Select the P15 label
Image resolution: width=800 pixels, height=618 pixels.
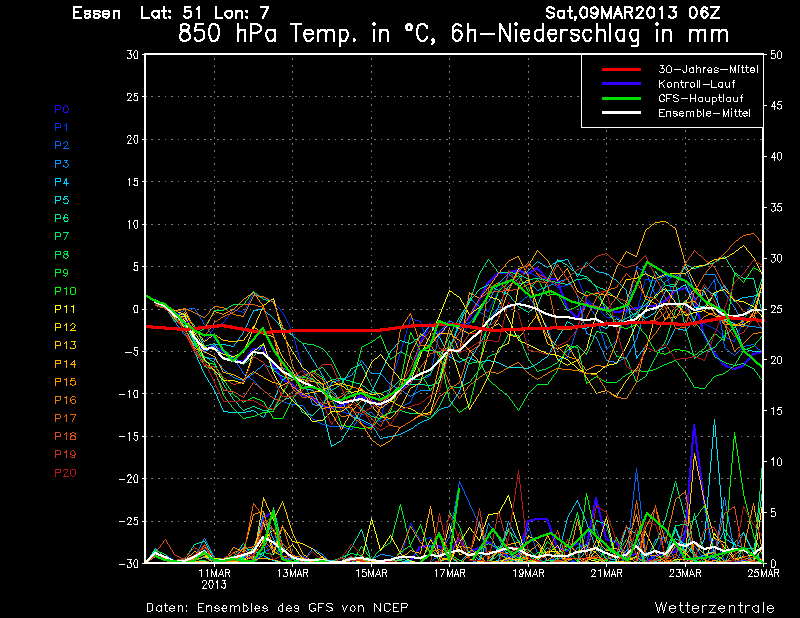tap(65, 382)
